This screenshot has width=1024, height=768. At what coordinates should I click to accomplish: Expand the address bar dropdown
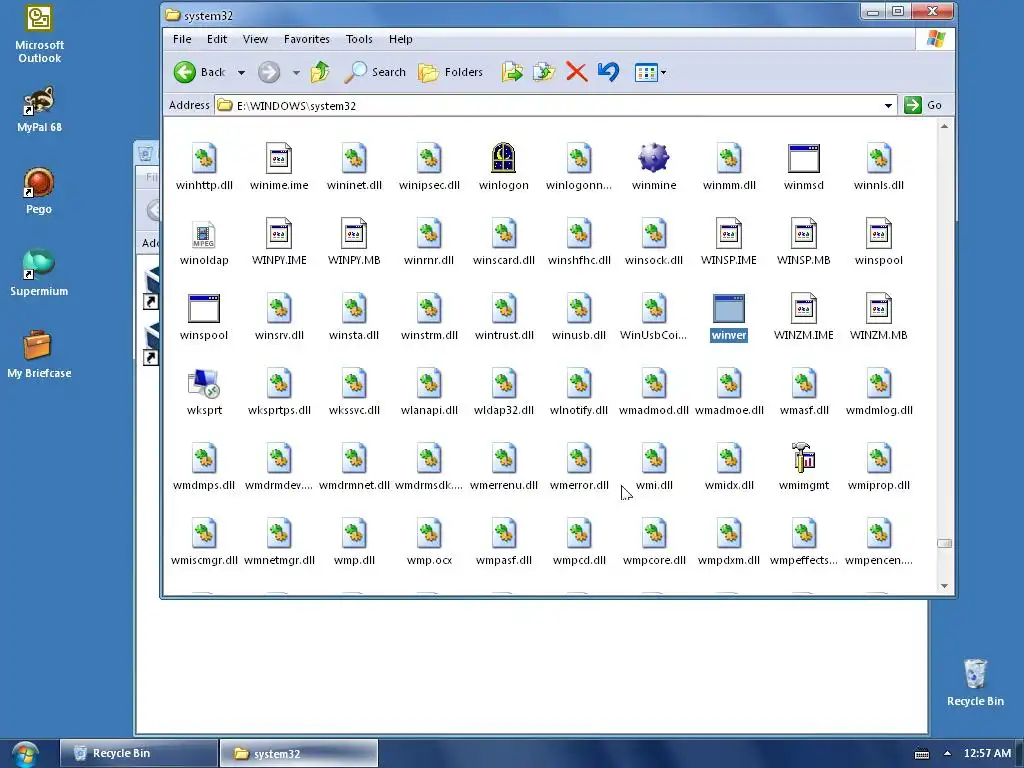click(x=888, y=106)
